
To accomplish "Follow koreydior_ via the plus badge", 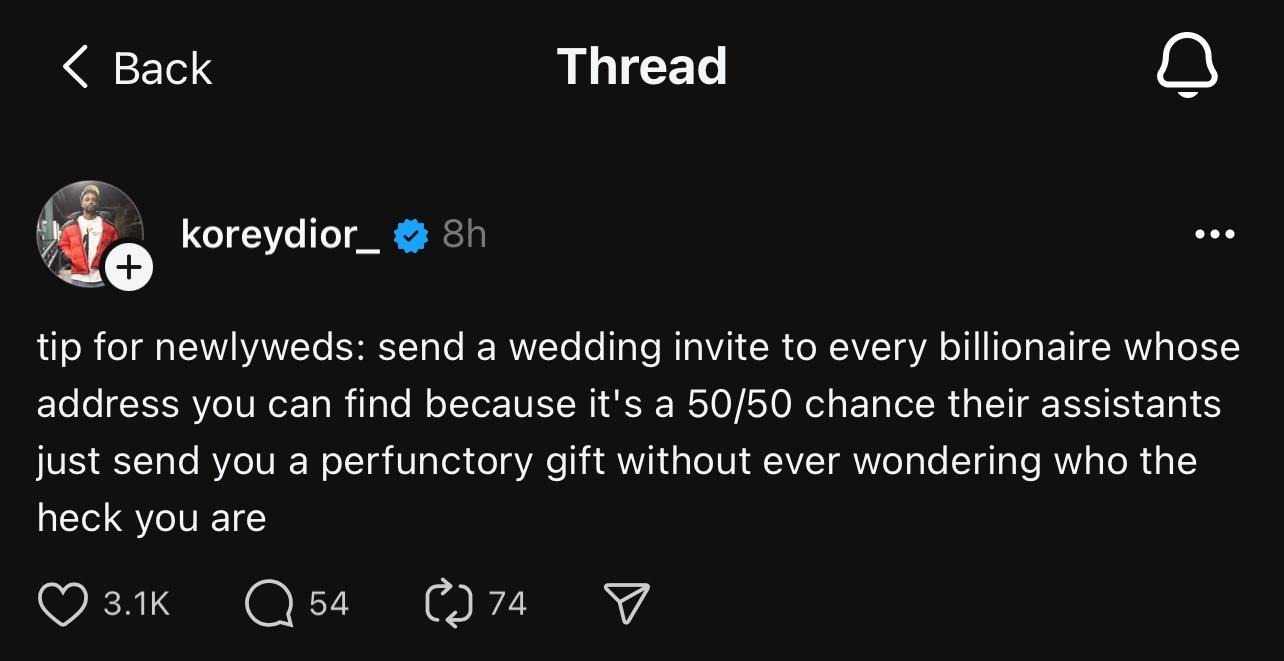I will point(129,268).
